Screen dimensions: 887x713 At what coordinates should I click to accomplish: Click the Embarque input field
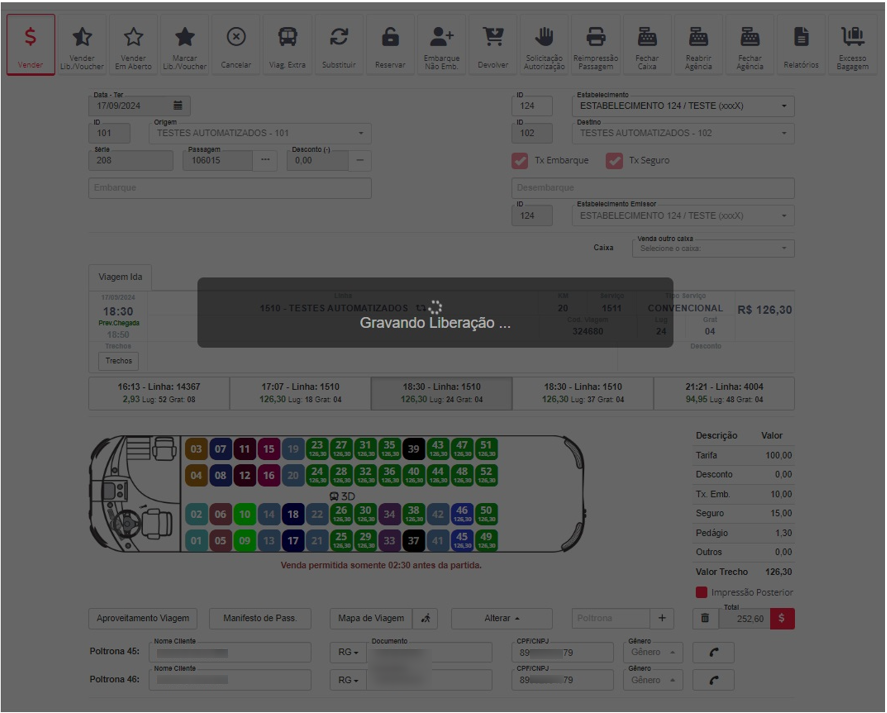coord(230,188)
